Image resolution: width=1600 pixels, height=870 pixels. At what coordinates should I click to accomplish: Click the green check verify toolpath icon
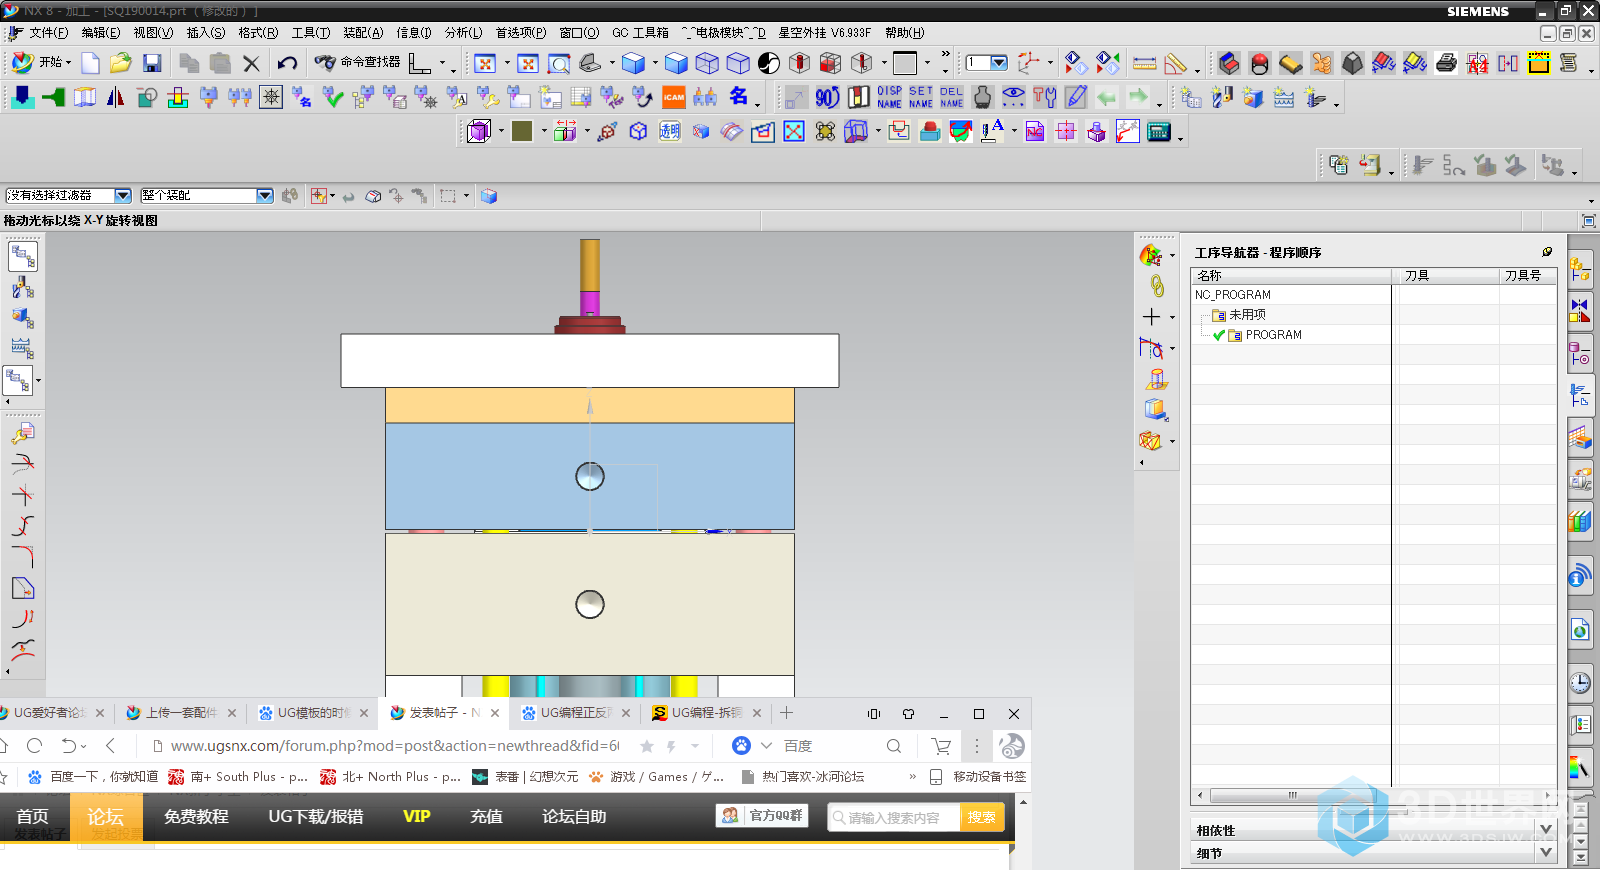pyautogui.click(x=333, y=97)
